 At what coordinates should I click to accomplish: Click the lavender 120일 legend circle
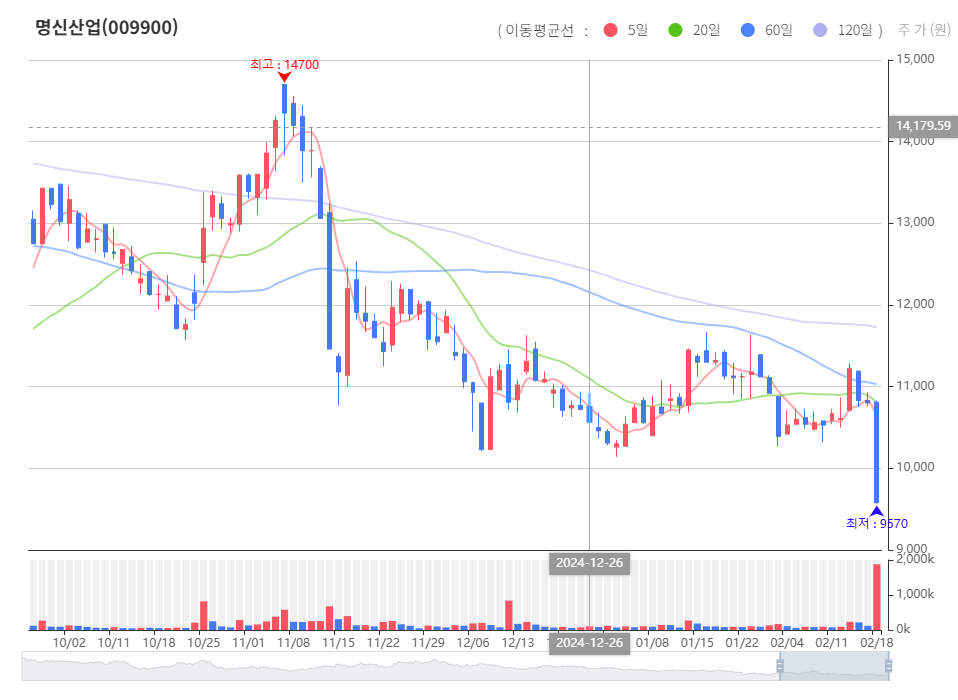pos(820,30)
